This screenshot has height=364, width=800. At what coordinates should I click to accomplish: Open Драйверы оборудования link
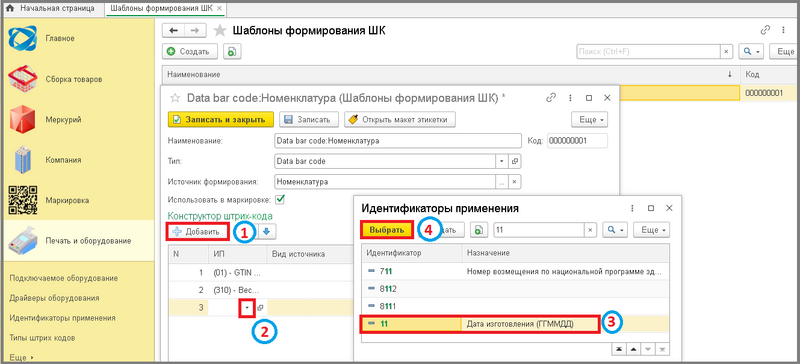[x=55, y=298]
